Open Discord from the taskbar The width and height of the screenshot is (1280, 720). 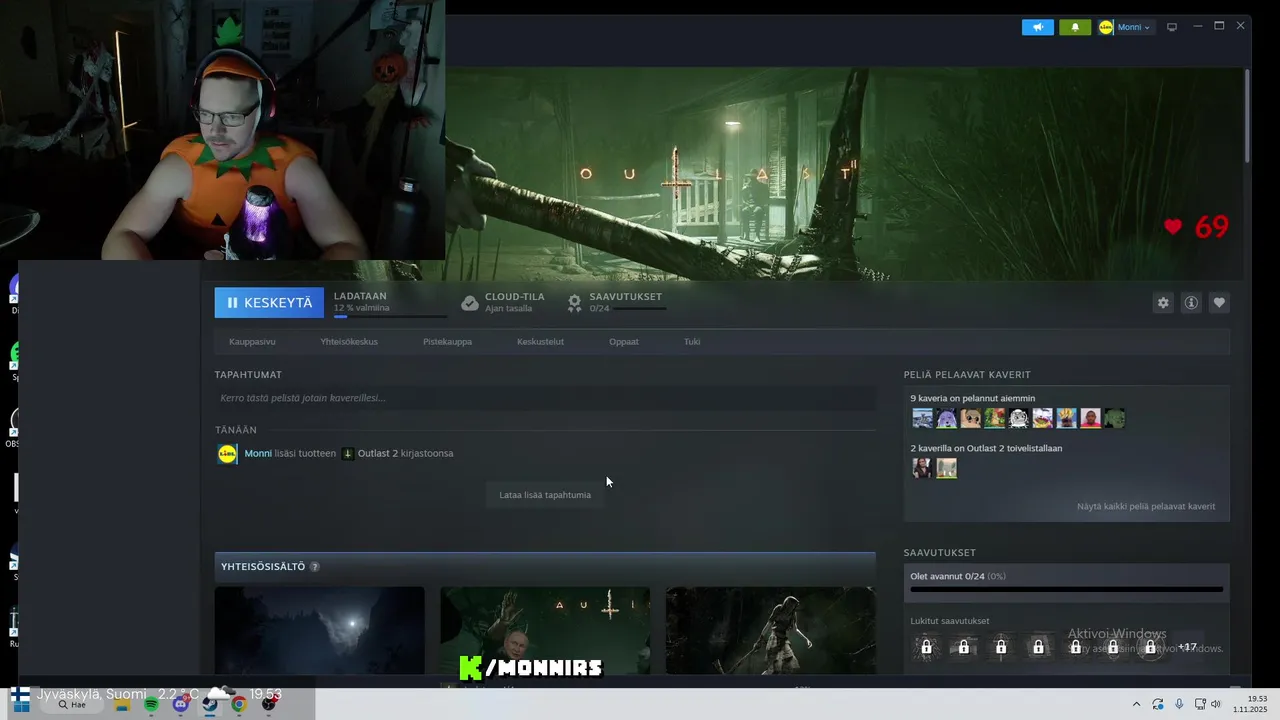point(180,704)
